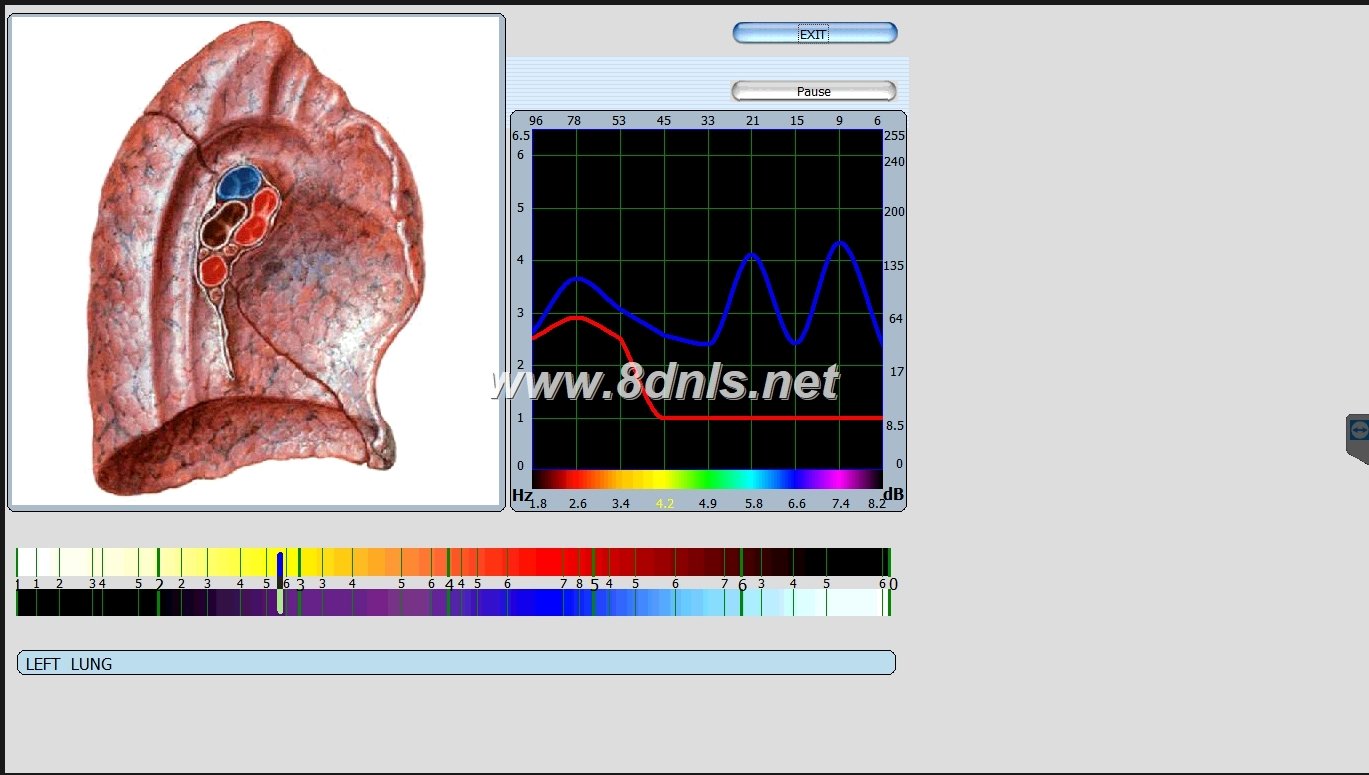Select the 8.2 Hz marker below the graph
1369x775 pixels.
[x=877, y=505]
